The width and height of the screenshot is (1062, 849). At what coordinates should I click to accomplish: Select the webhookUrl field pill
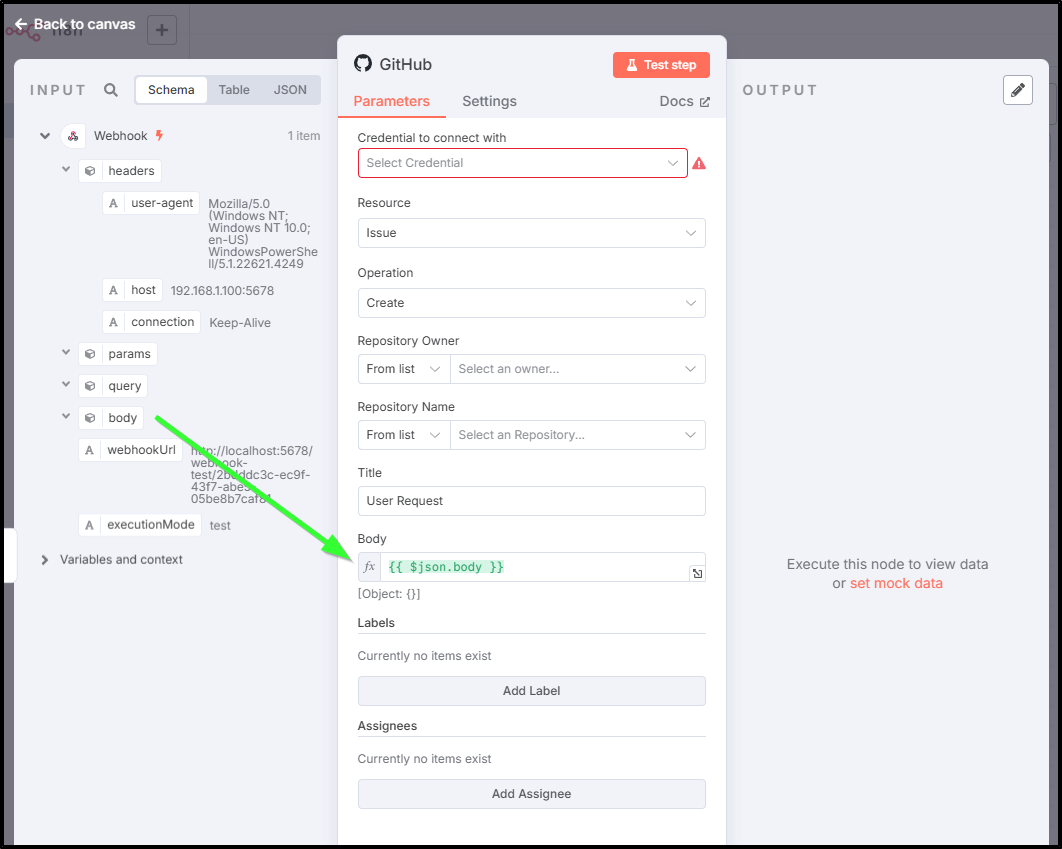click(131, 450)
